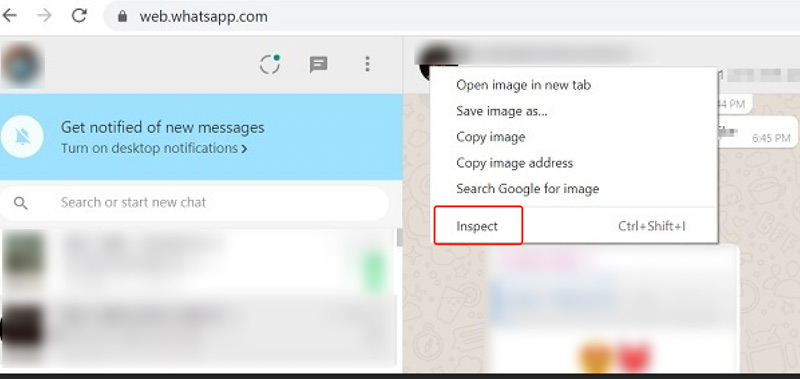Image resolution: width=800 pixels, height=379 pixels.
Task: Click Inspect in the context menu
Action: click(477, 226)
